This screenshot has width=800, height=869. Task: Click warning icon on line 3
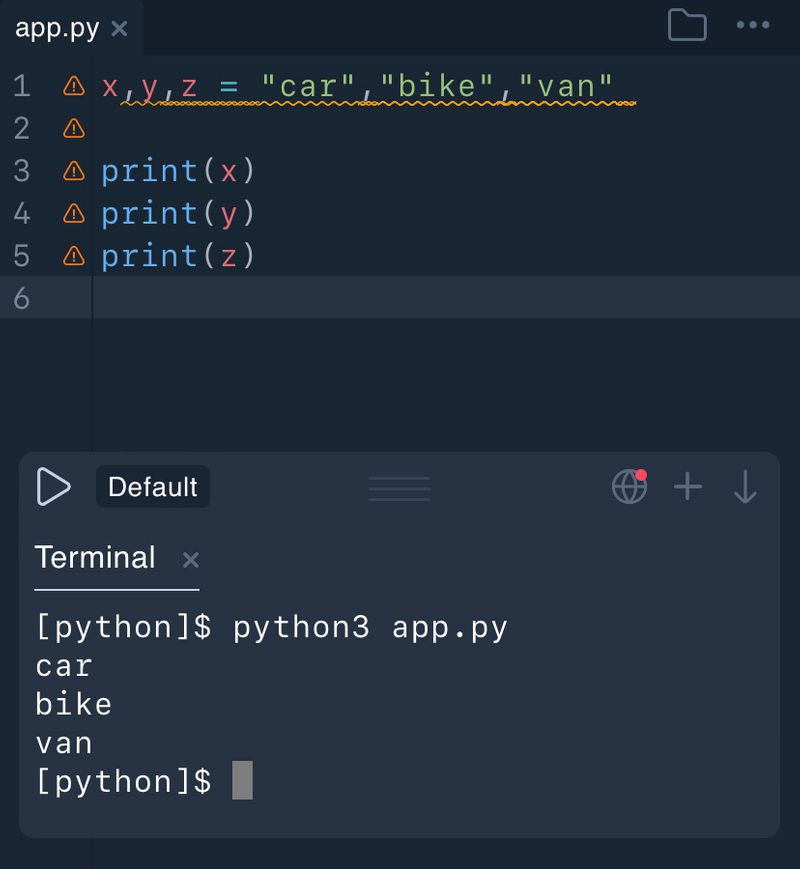click(x=74, y=171)
